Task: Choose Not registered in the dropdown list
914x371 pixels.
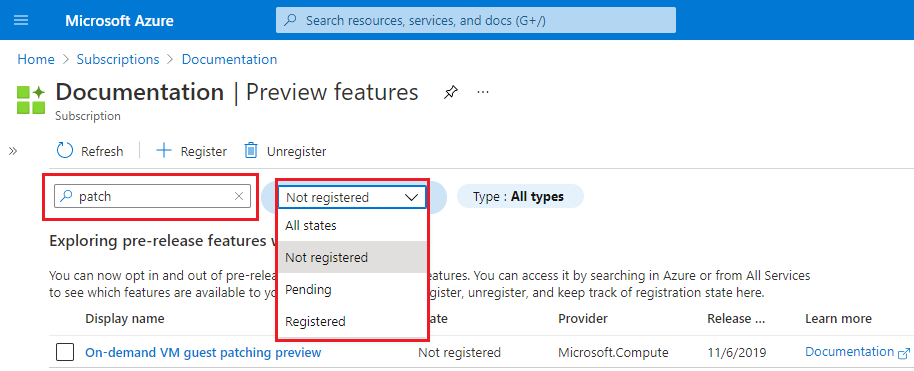Action: (x=353, y=257)
